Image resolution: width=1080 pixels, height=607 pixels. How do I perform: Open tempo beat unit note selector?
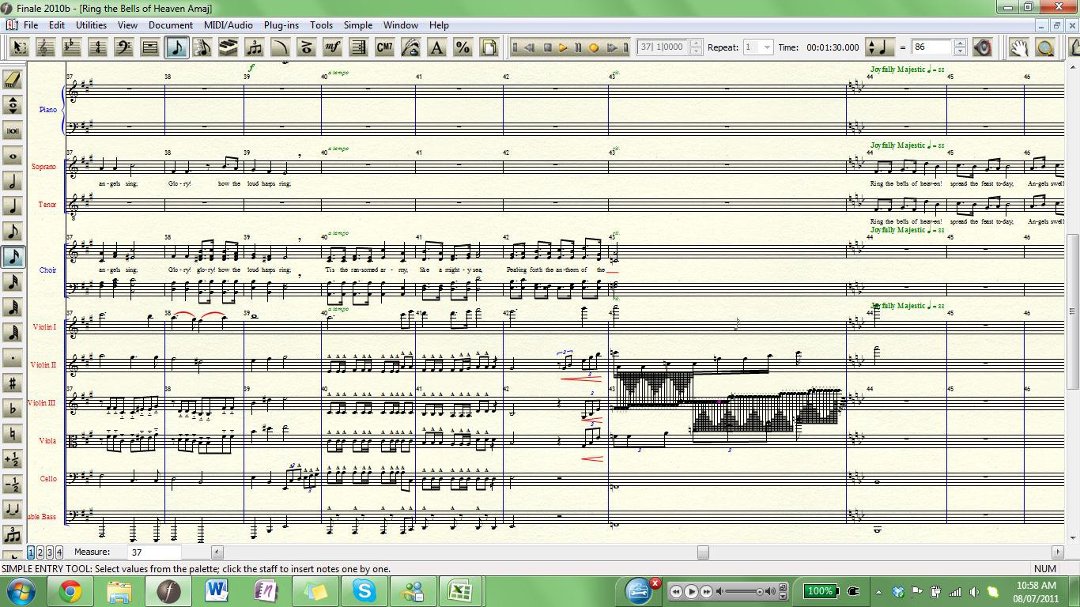pos(878,48)
